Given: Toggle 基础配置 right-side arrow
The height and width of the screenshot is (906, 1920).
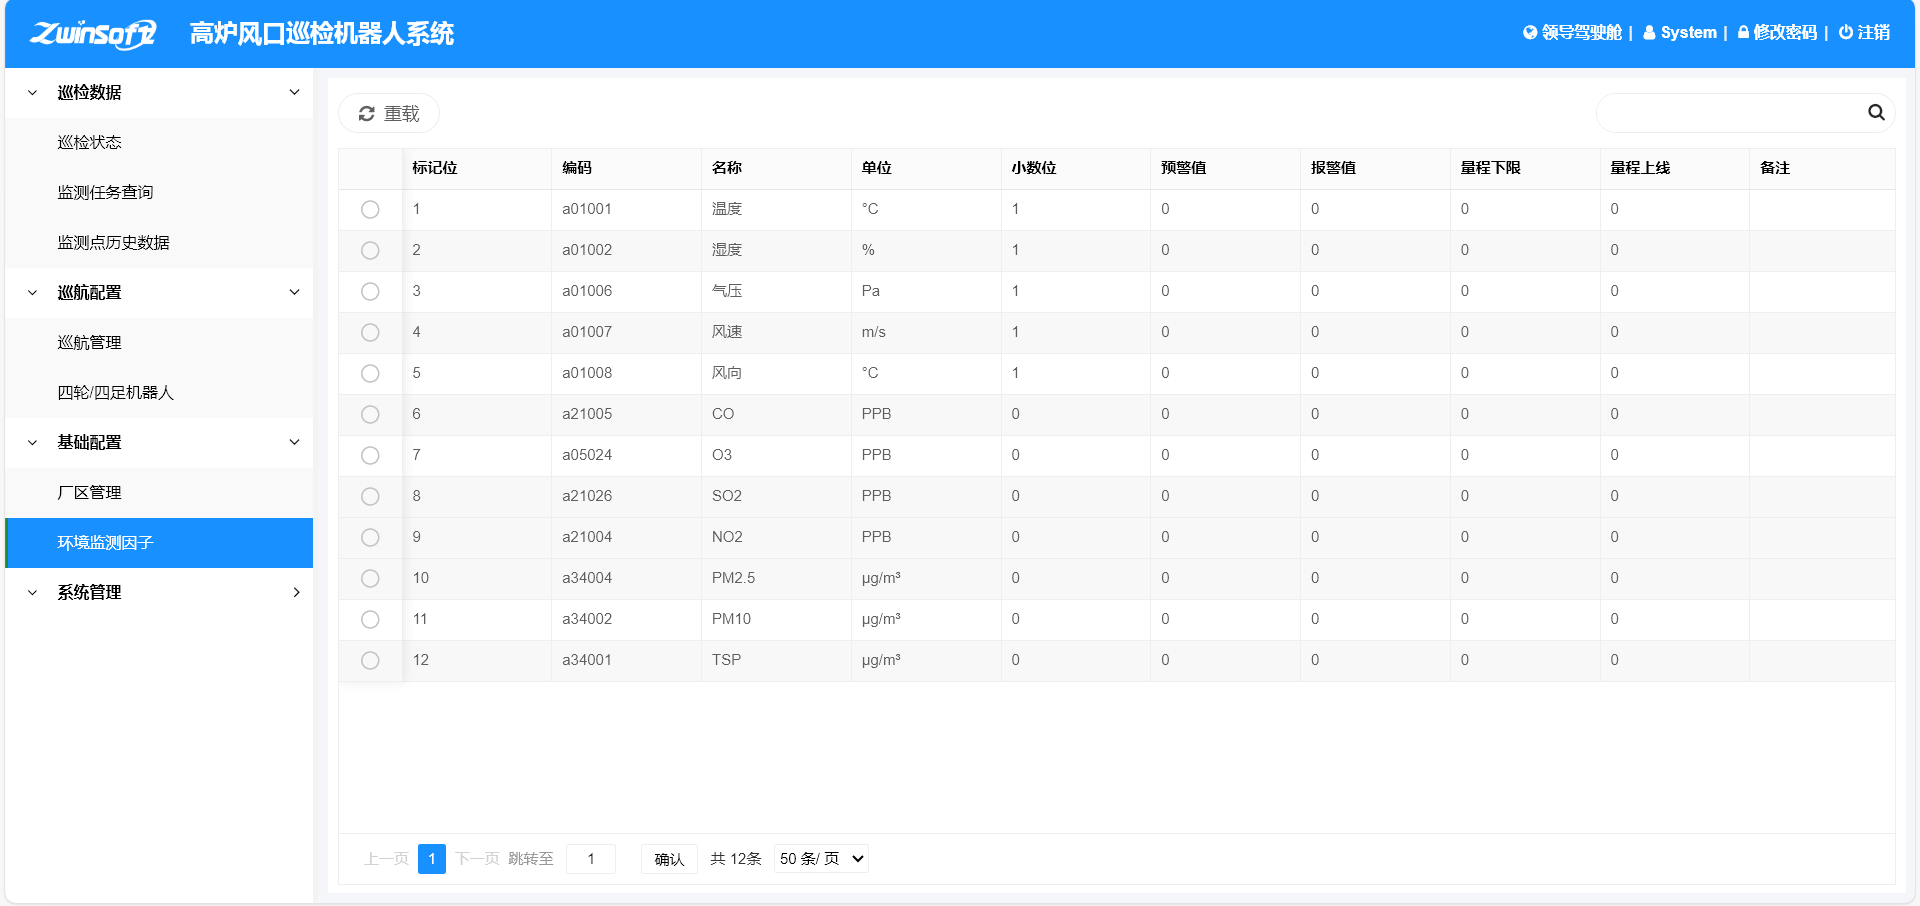Looking at the screenshot, I should 295,442.
